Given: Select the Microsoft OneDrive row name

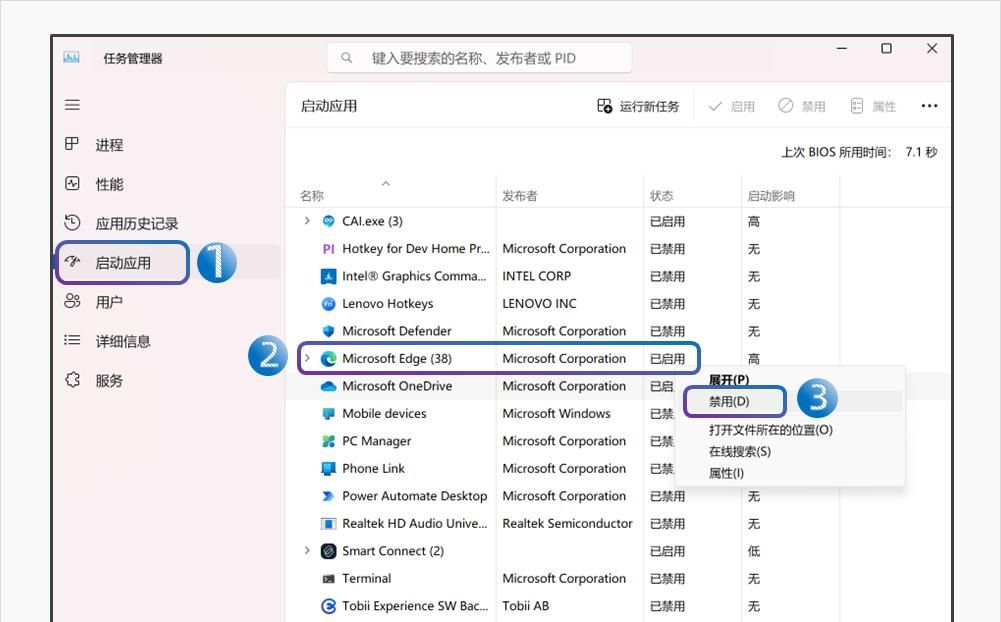Looking at the screenshot, I should click(397, 386).
